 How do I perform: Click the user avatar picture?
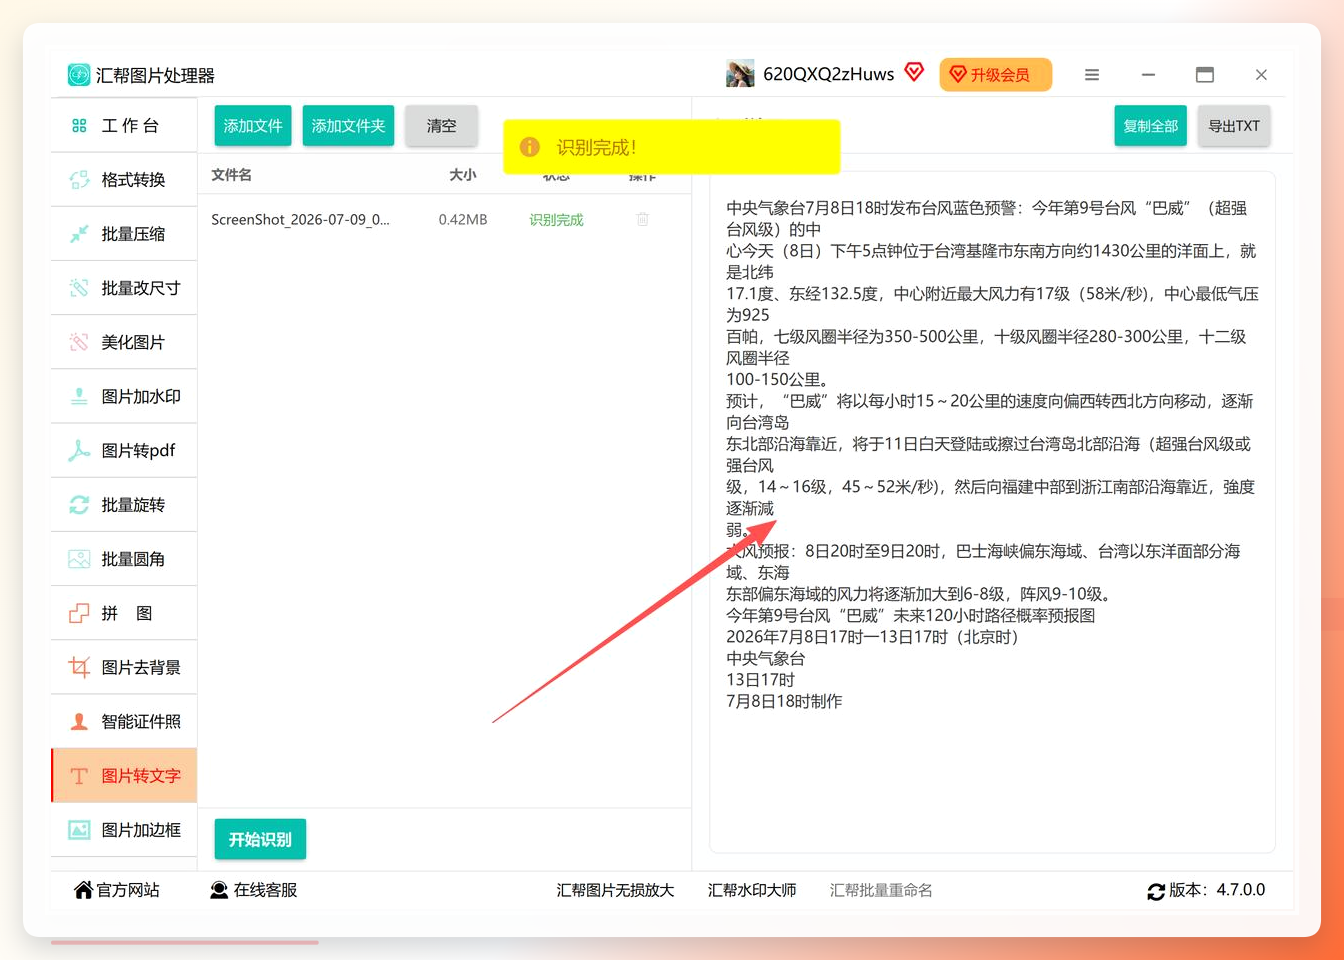tap(740, 74)
